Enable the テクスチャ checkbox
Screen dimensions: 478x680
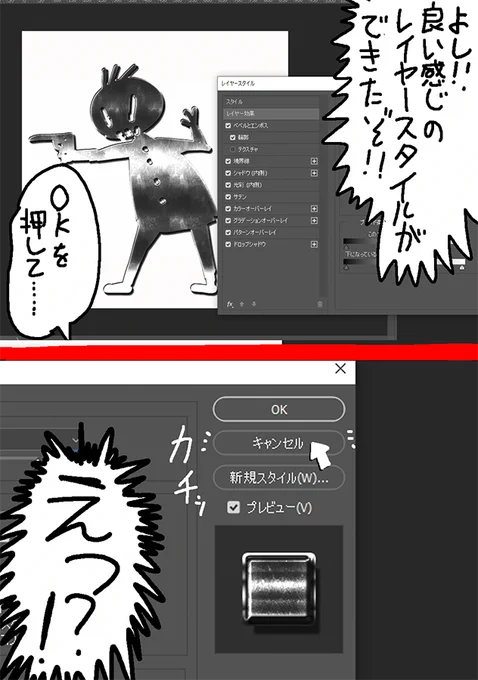[232, 149]
